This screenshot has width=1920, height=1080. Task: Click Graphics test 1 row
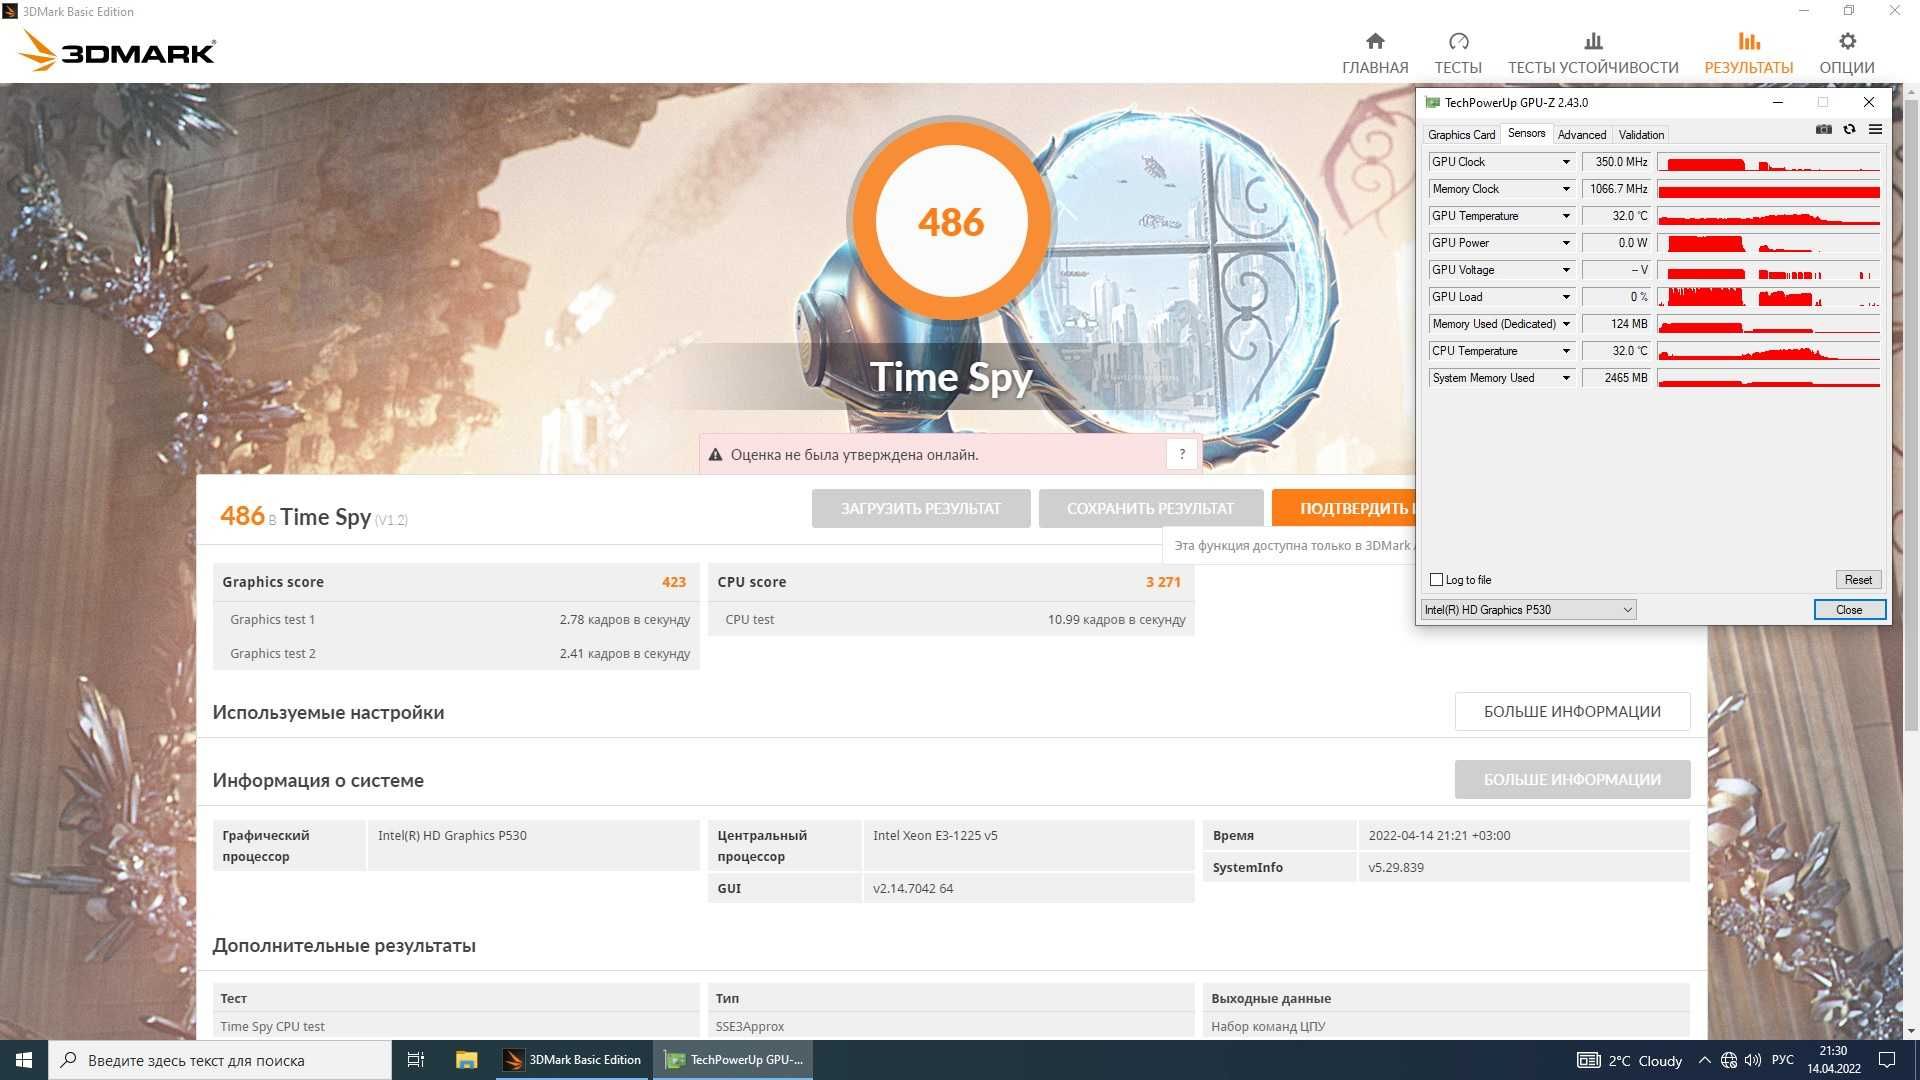(x=456, y=620)
